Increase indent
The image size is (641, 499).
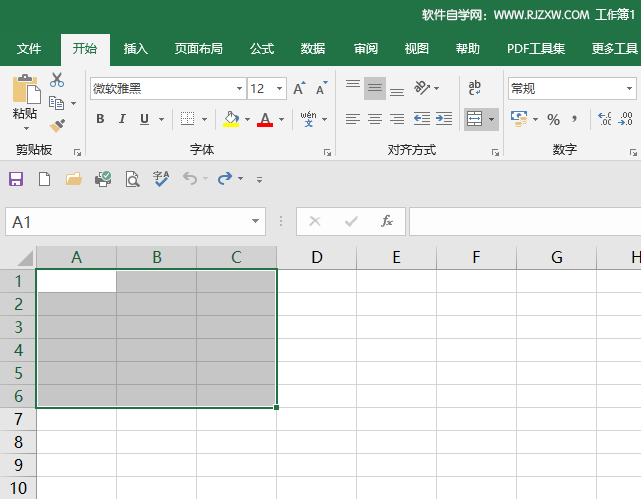(444, 119)
